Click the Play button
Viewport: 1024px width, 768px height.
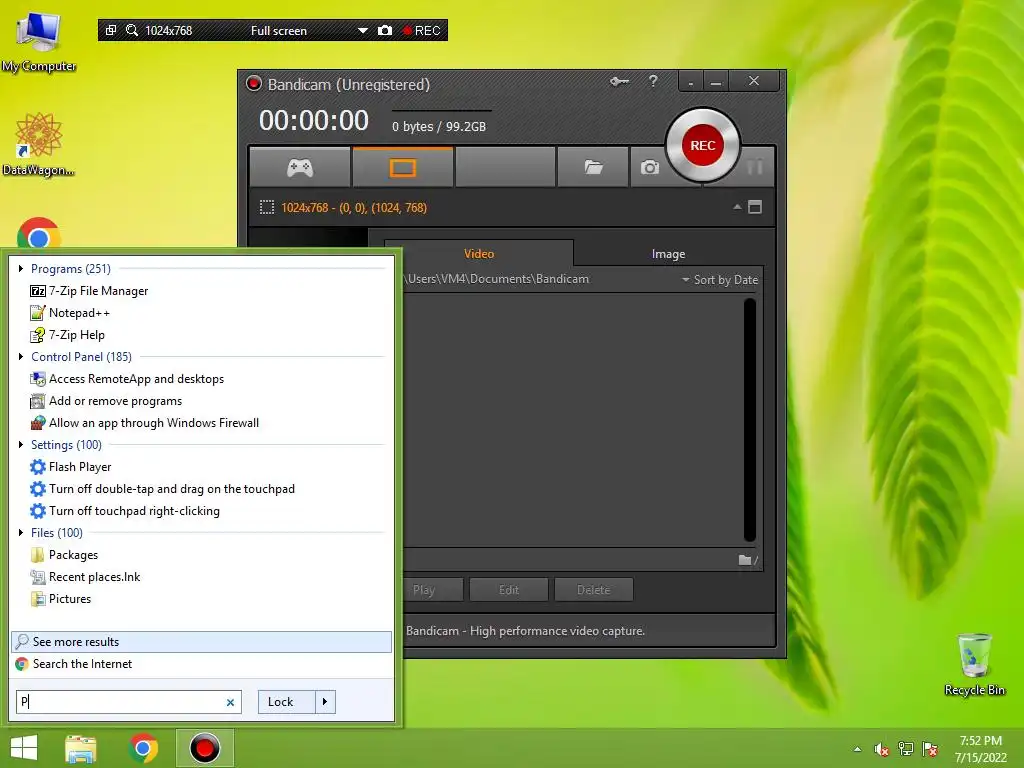point(424,590)
